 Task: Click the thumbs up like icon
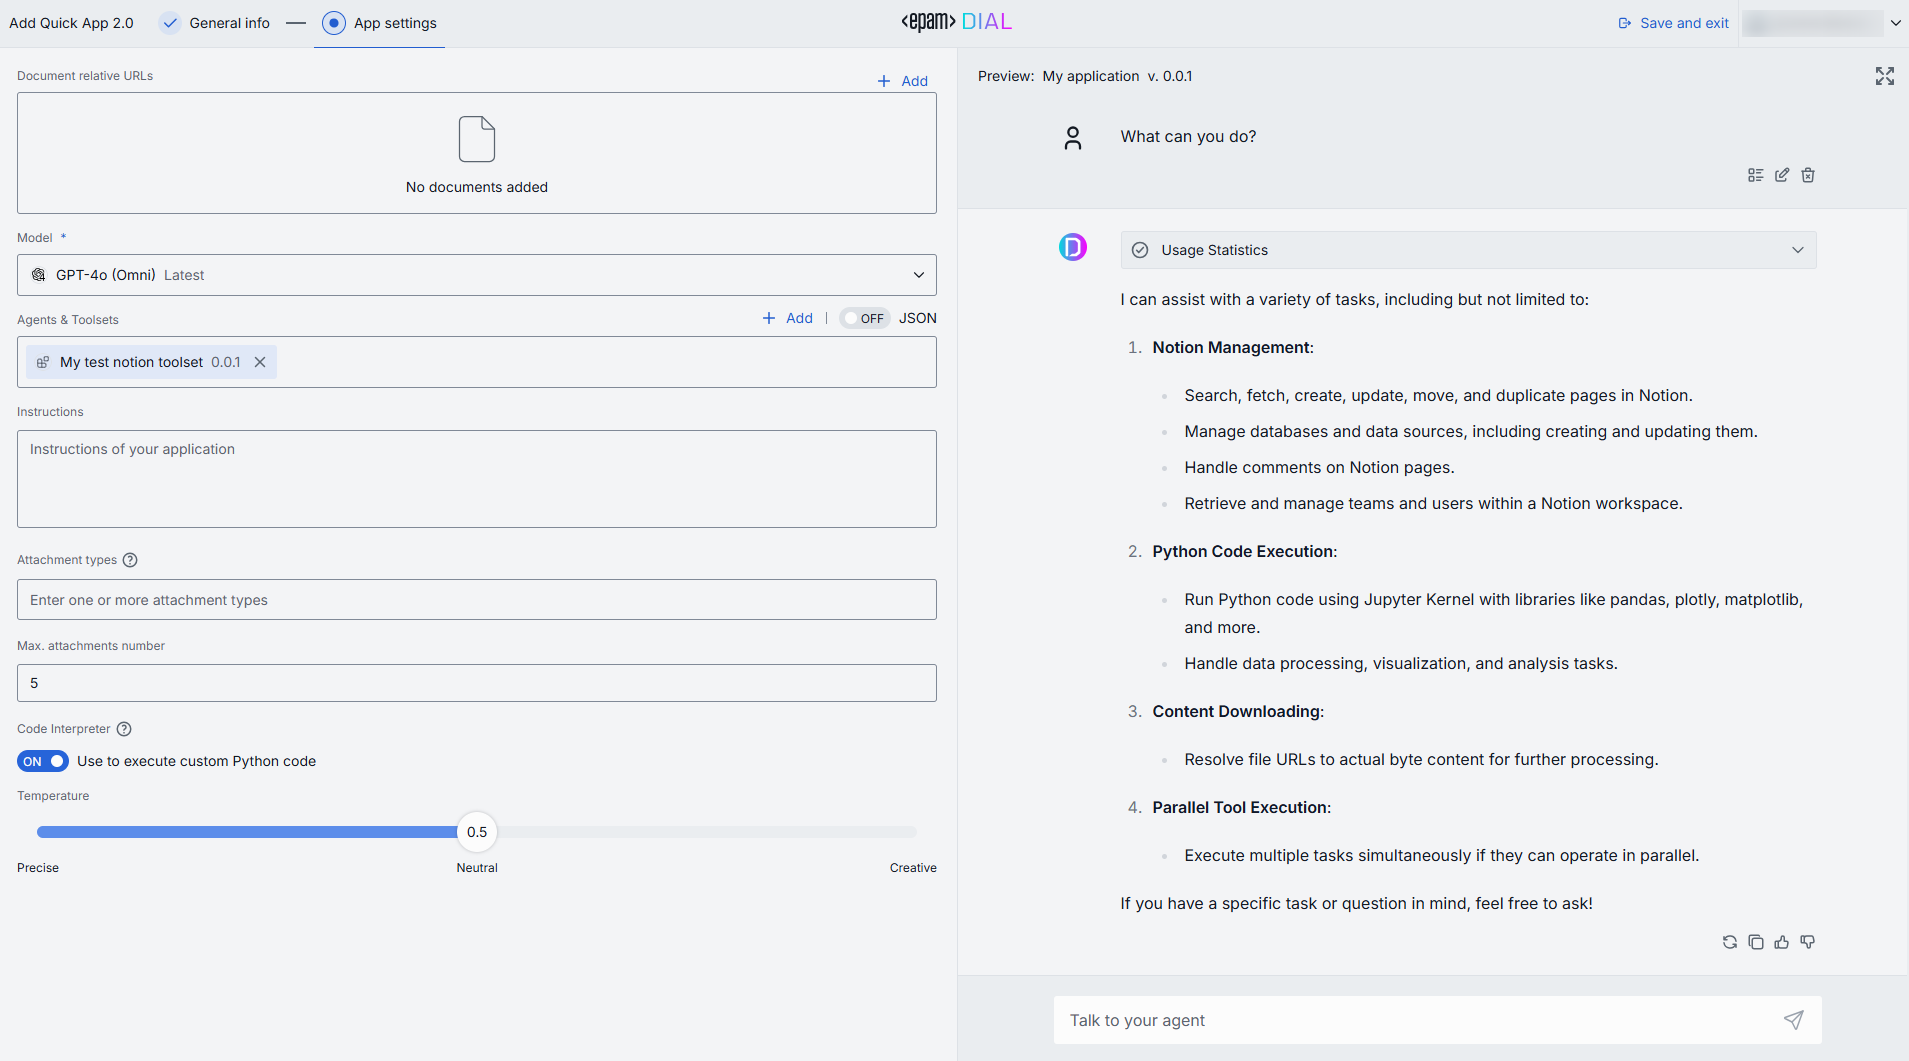(1781, 942)
